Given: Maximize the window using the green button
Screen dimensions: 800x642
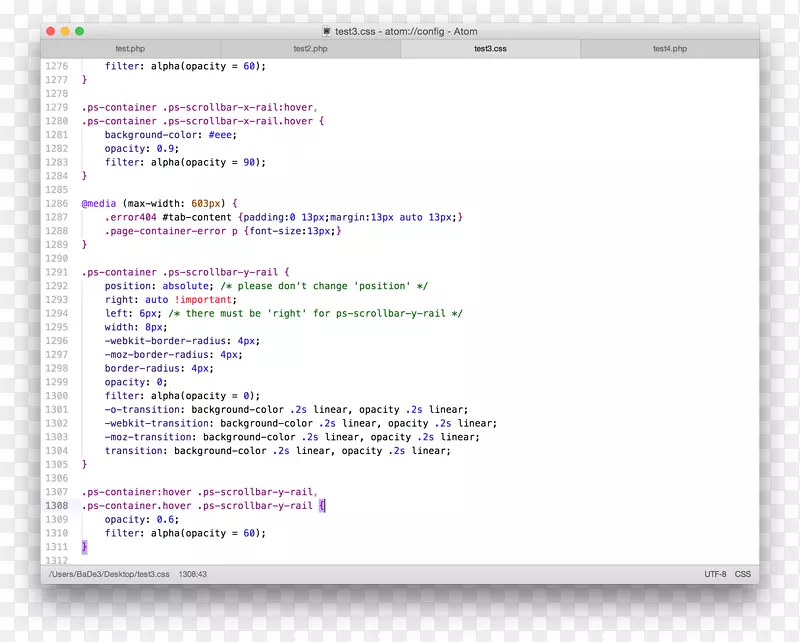Looking at the screenshot, I should tap(80, 32).
